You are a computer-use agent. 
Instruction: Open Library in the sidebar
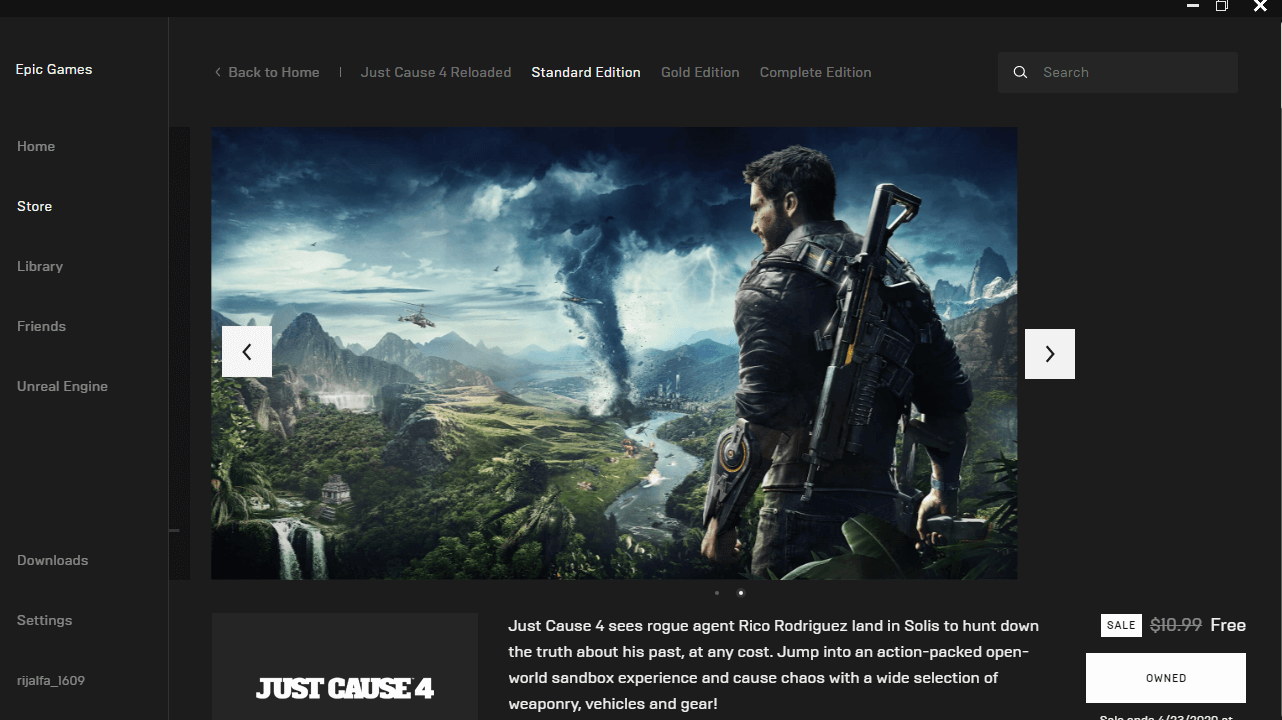(40, 267)
